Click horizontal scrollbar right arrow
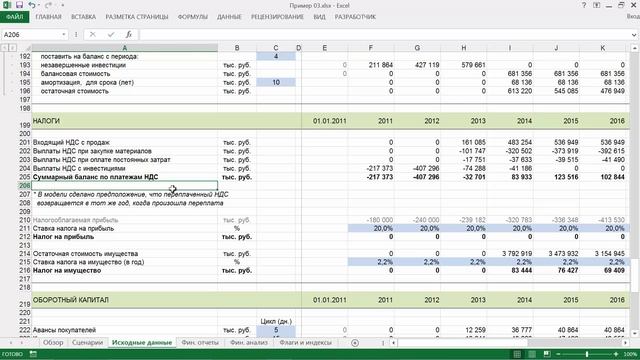The image size is (640, 360). coord(625,343)
